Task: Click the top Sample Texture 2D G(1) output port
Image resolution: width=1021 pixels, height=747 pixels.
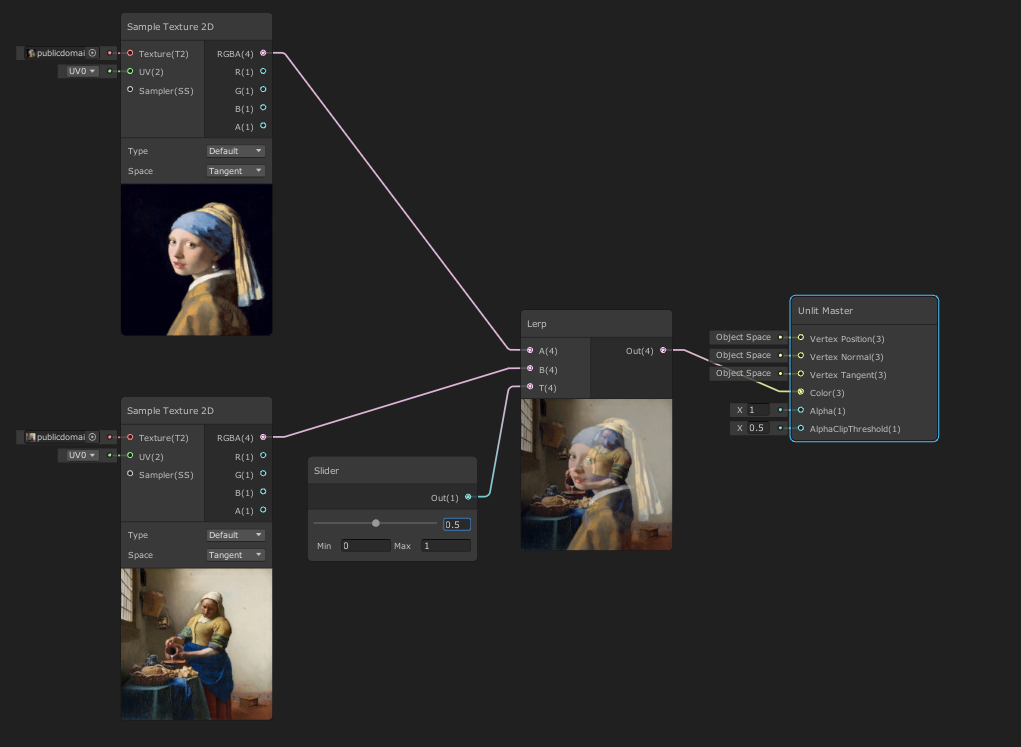Action: [263, 89]
